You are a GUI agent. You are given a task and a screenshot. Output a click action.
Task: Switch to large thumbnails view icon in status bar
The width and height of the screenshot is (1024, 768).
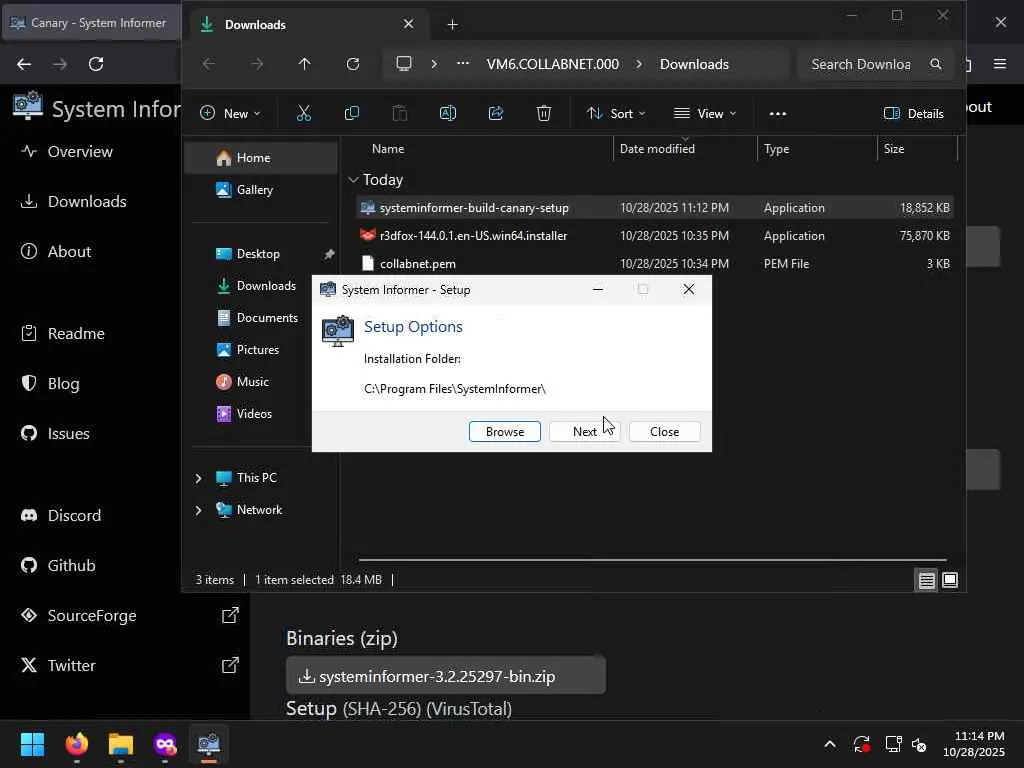tap(950, 580)
